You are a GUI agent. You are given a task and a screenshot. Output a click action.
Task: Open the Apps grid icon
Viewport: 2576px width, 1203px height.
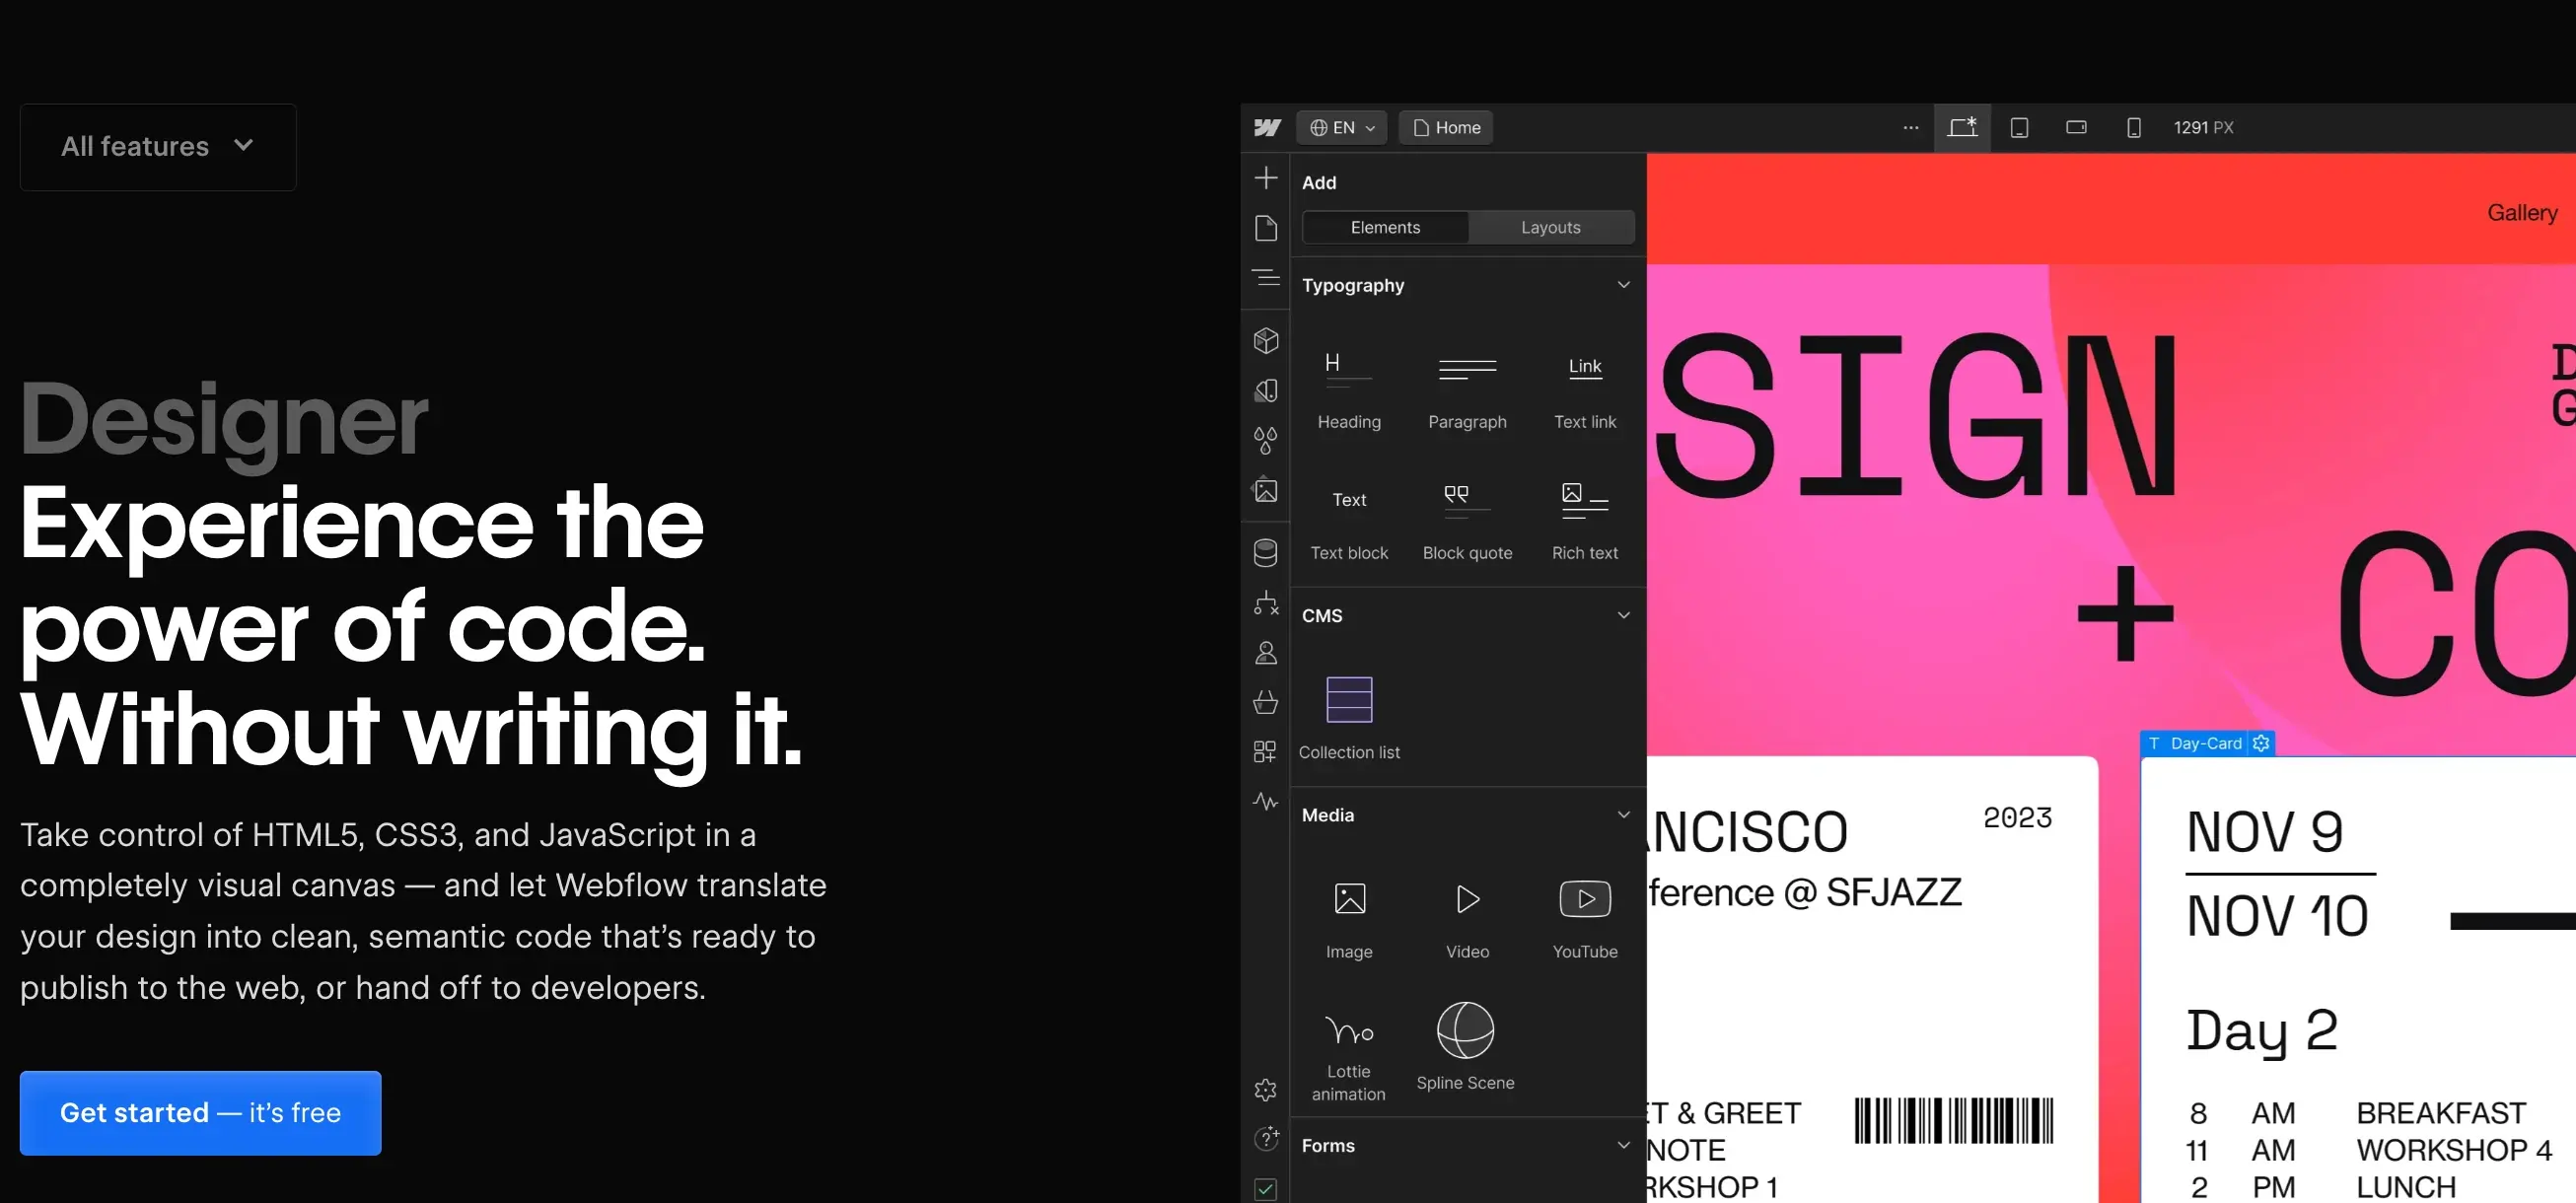pyautogui.click(x=1266, y=752)
